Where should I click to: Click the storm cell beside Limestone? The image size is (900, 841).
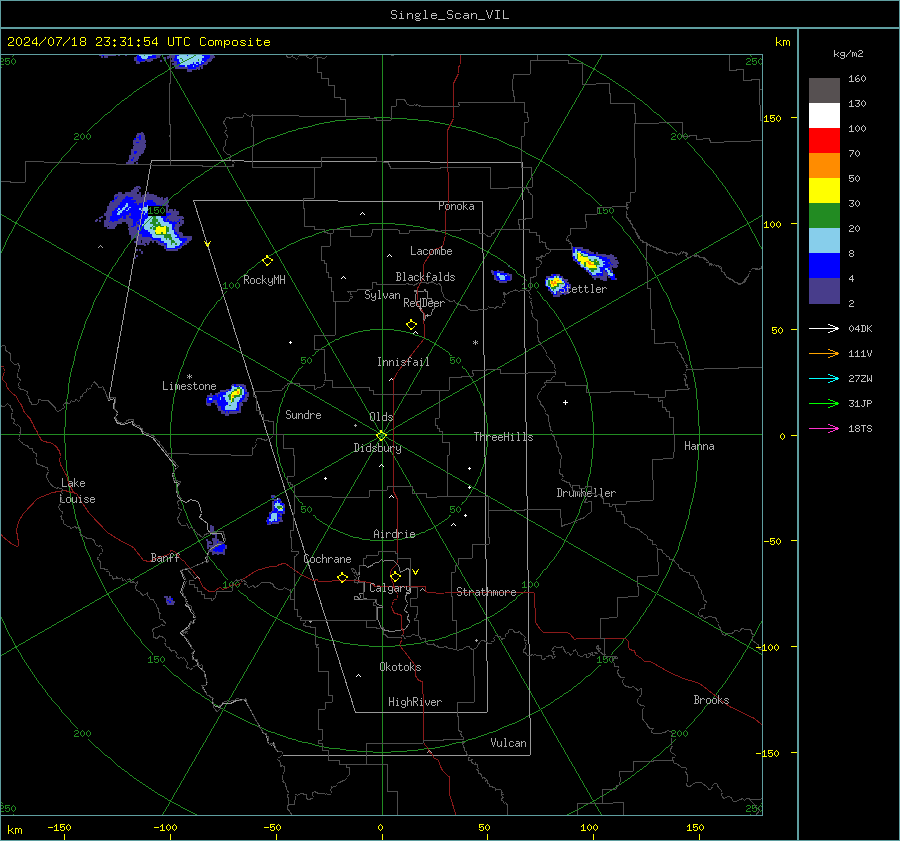tap(228, 398)
